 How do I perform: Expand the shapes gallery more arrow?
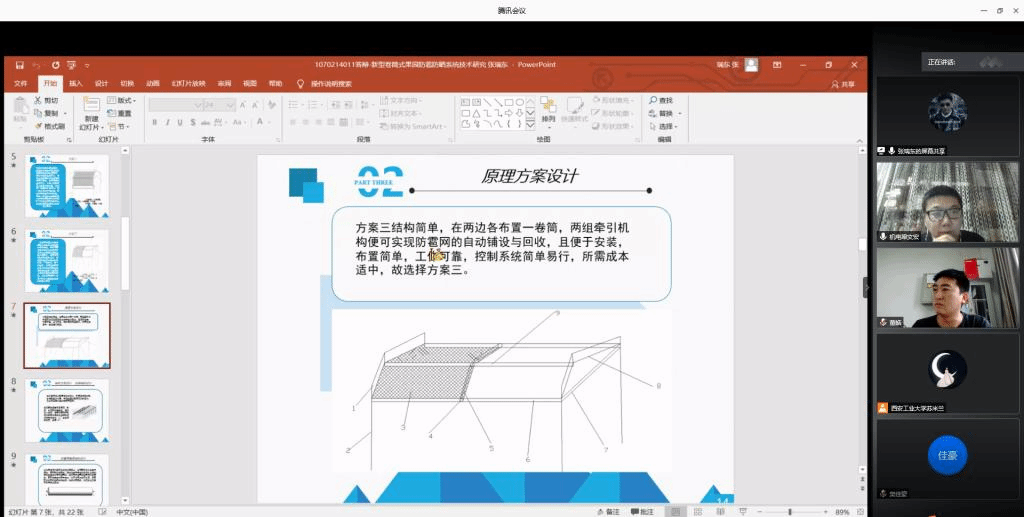coord(531,126)
